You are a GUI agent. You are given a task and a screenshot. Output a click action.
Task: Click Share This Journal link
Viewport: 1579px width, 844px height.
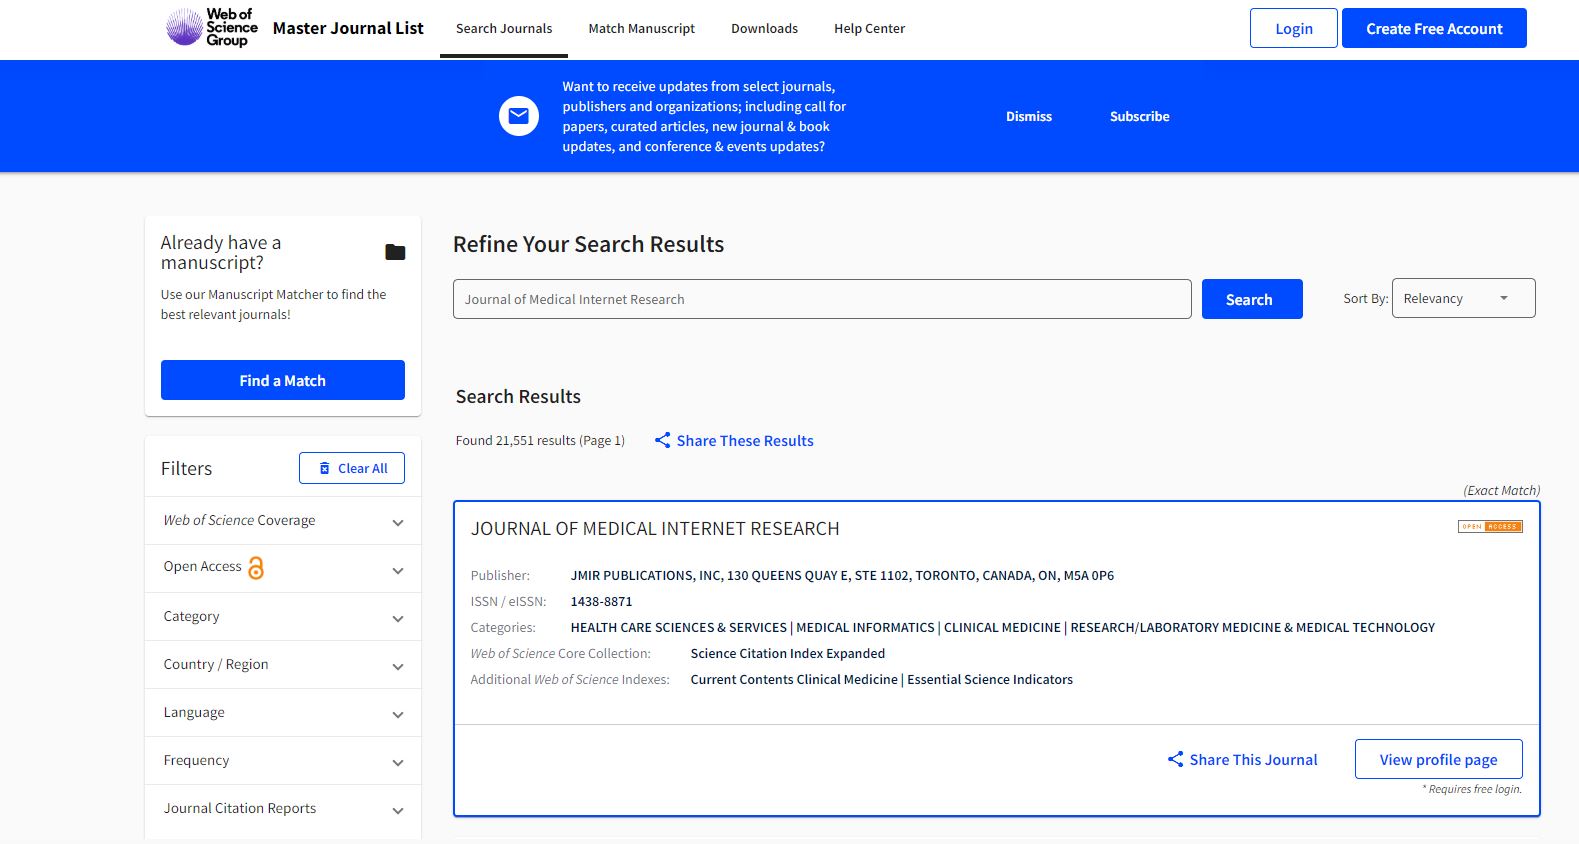tap(1253, 759)
